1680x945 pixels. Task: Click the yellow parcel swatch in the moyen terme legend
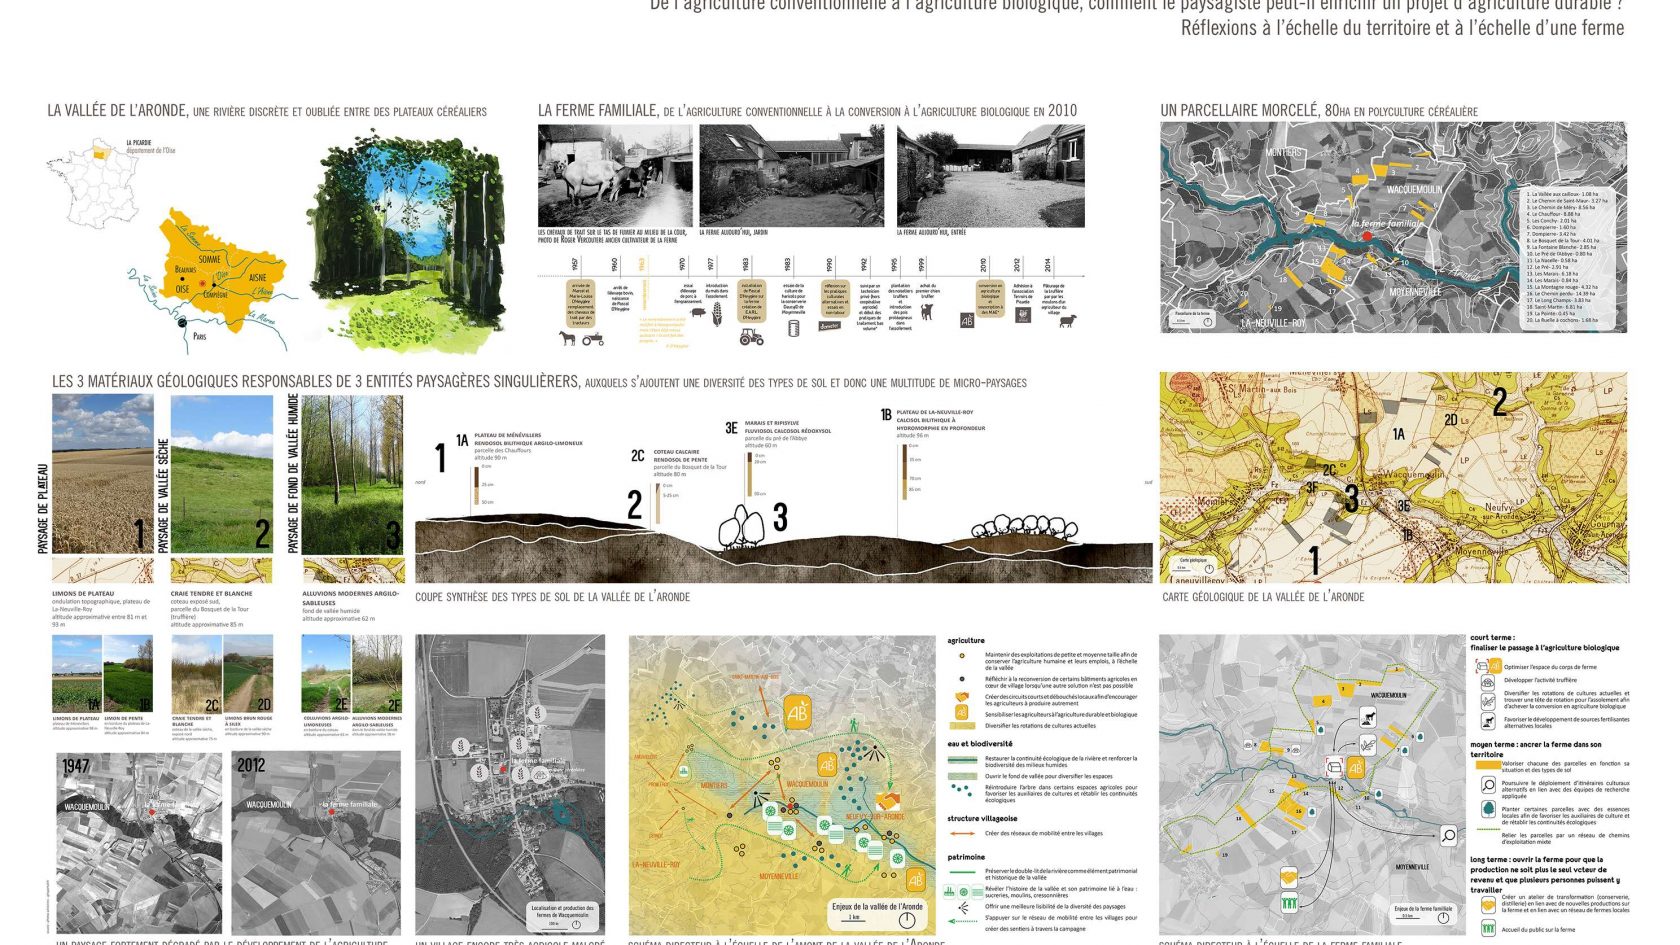tap(1486, 765)
